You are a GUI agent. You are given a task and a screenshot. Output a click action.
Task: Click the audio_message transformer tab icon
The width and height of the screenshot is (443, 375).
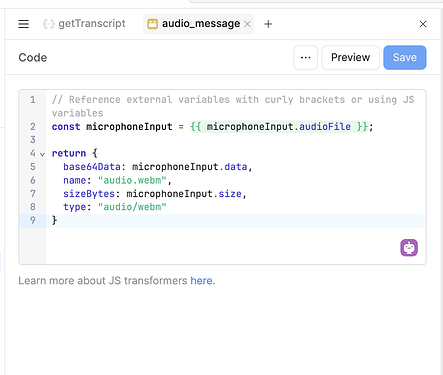(152, 24)
